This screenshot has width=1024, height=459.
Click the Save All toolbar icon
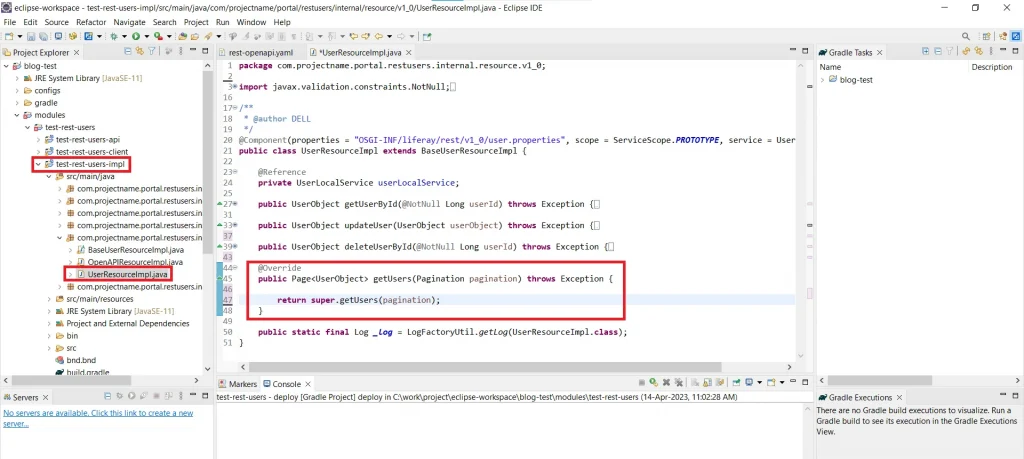(x=43, y=37)
